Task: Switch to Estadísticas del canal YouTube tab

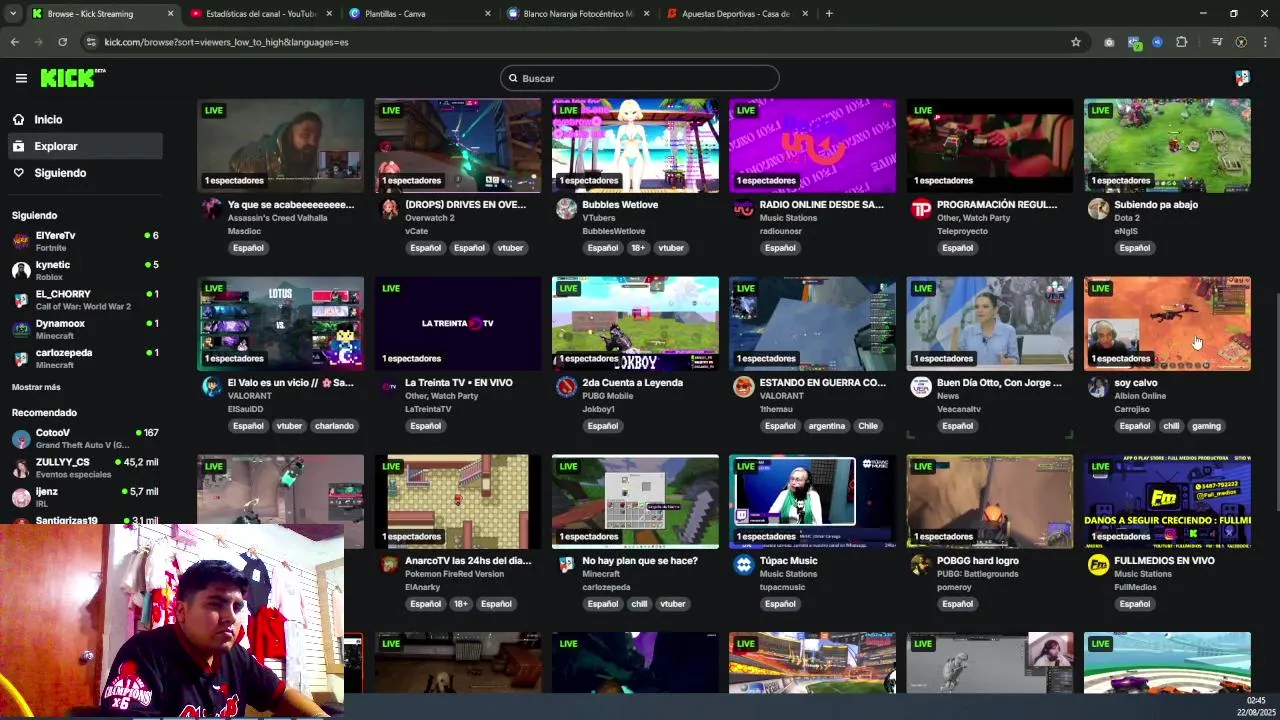Action: [x=261, y=14]
